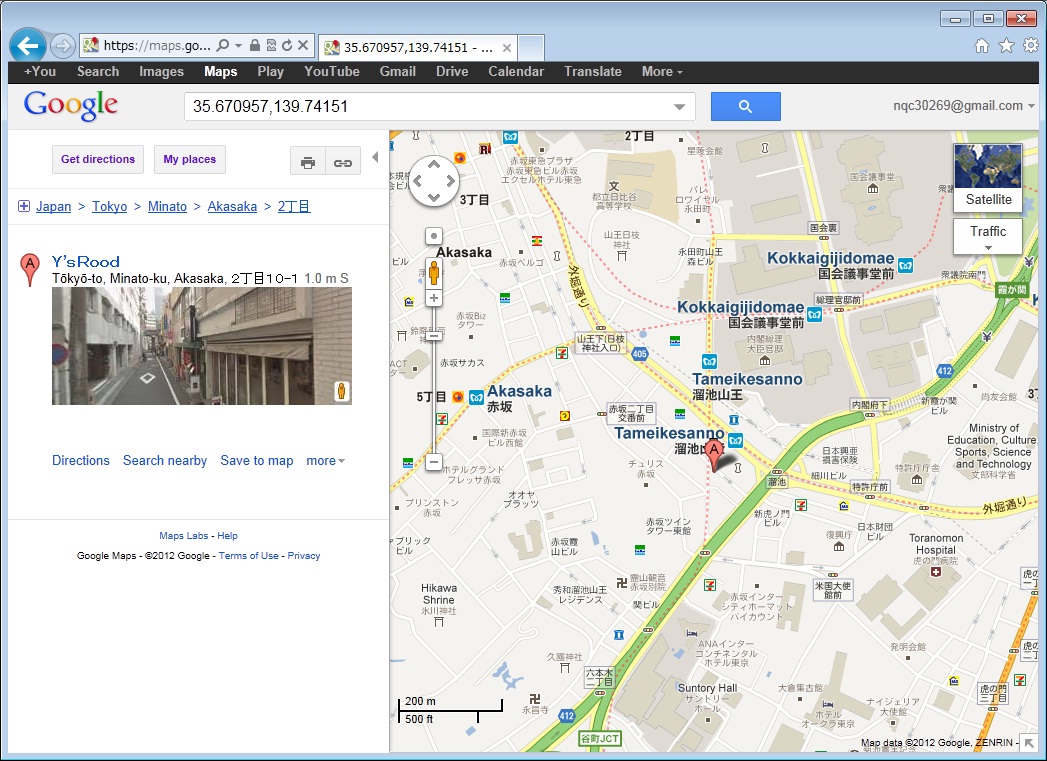The width and height of the screenshot is (1047, 761).
Task: Expand the search box dropdown arrow
Action: coord(680,107)
